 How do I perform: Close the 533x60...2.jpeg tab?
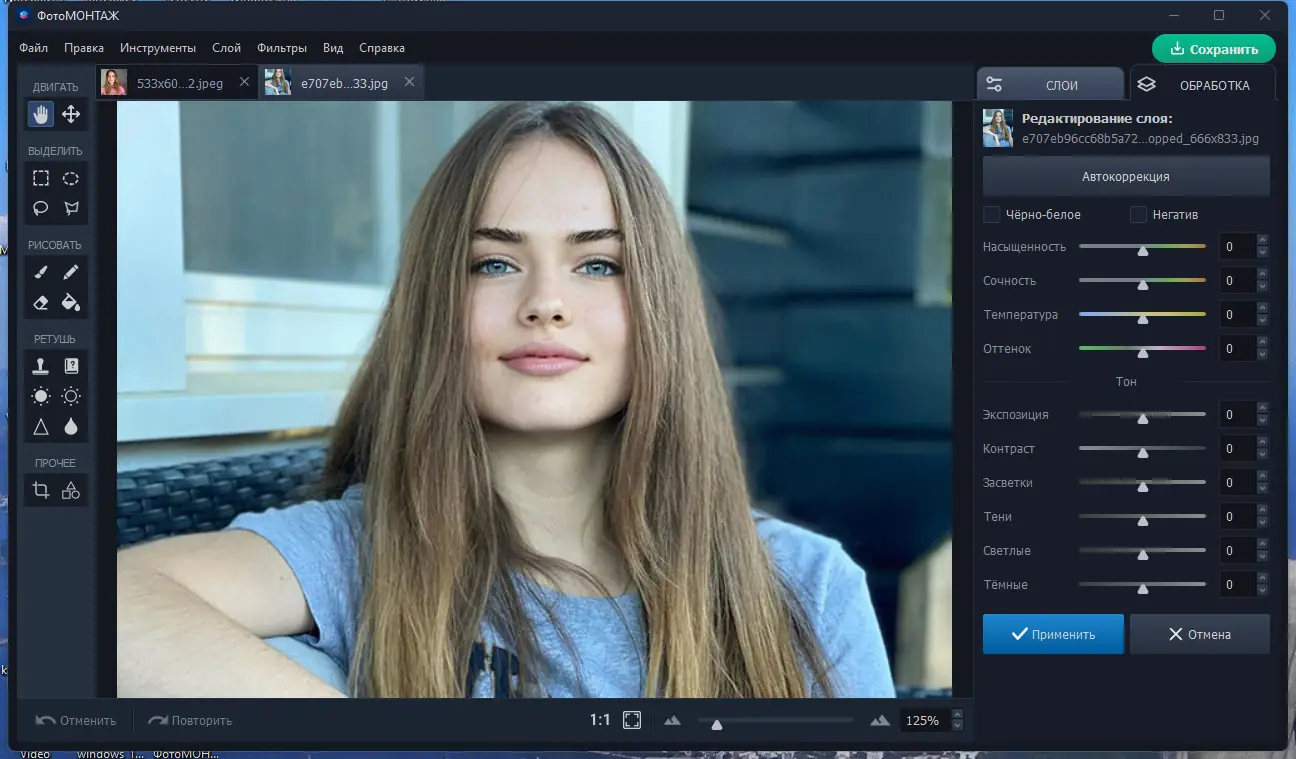click(x=245, y=82)
